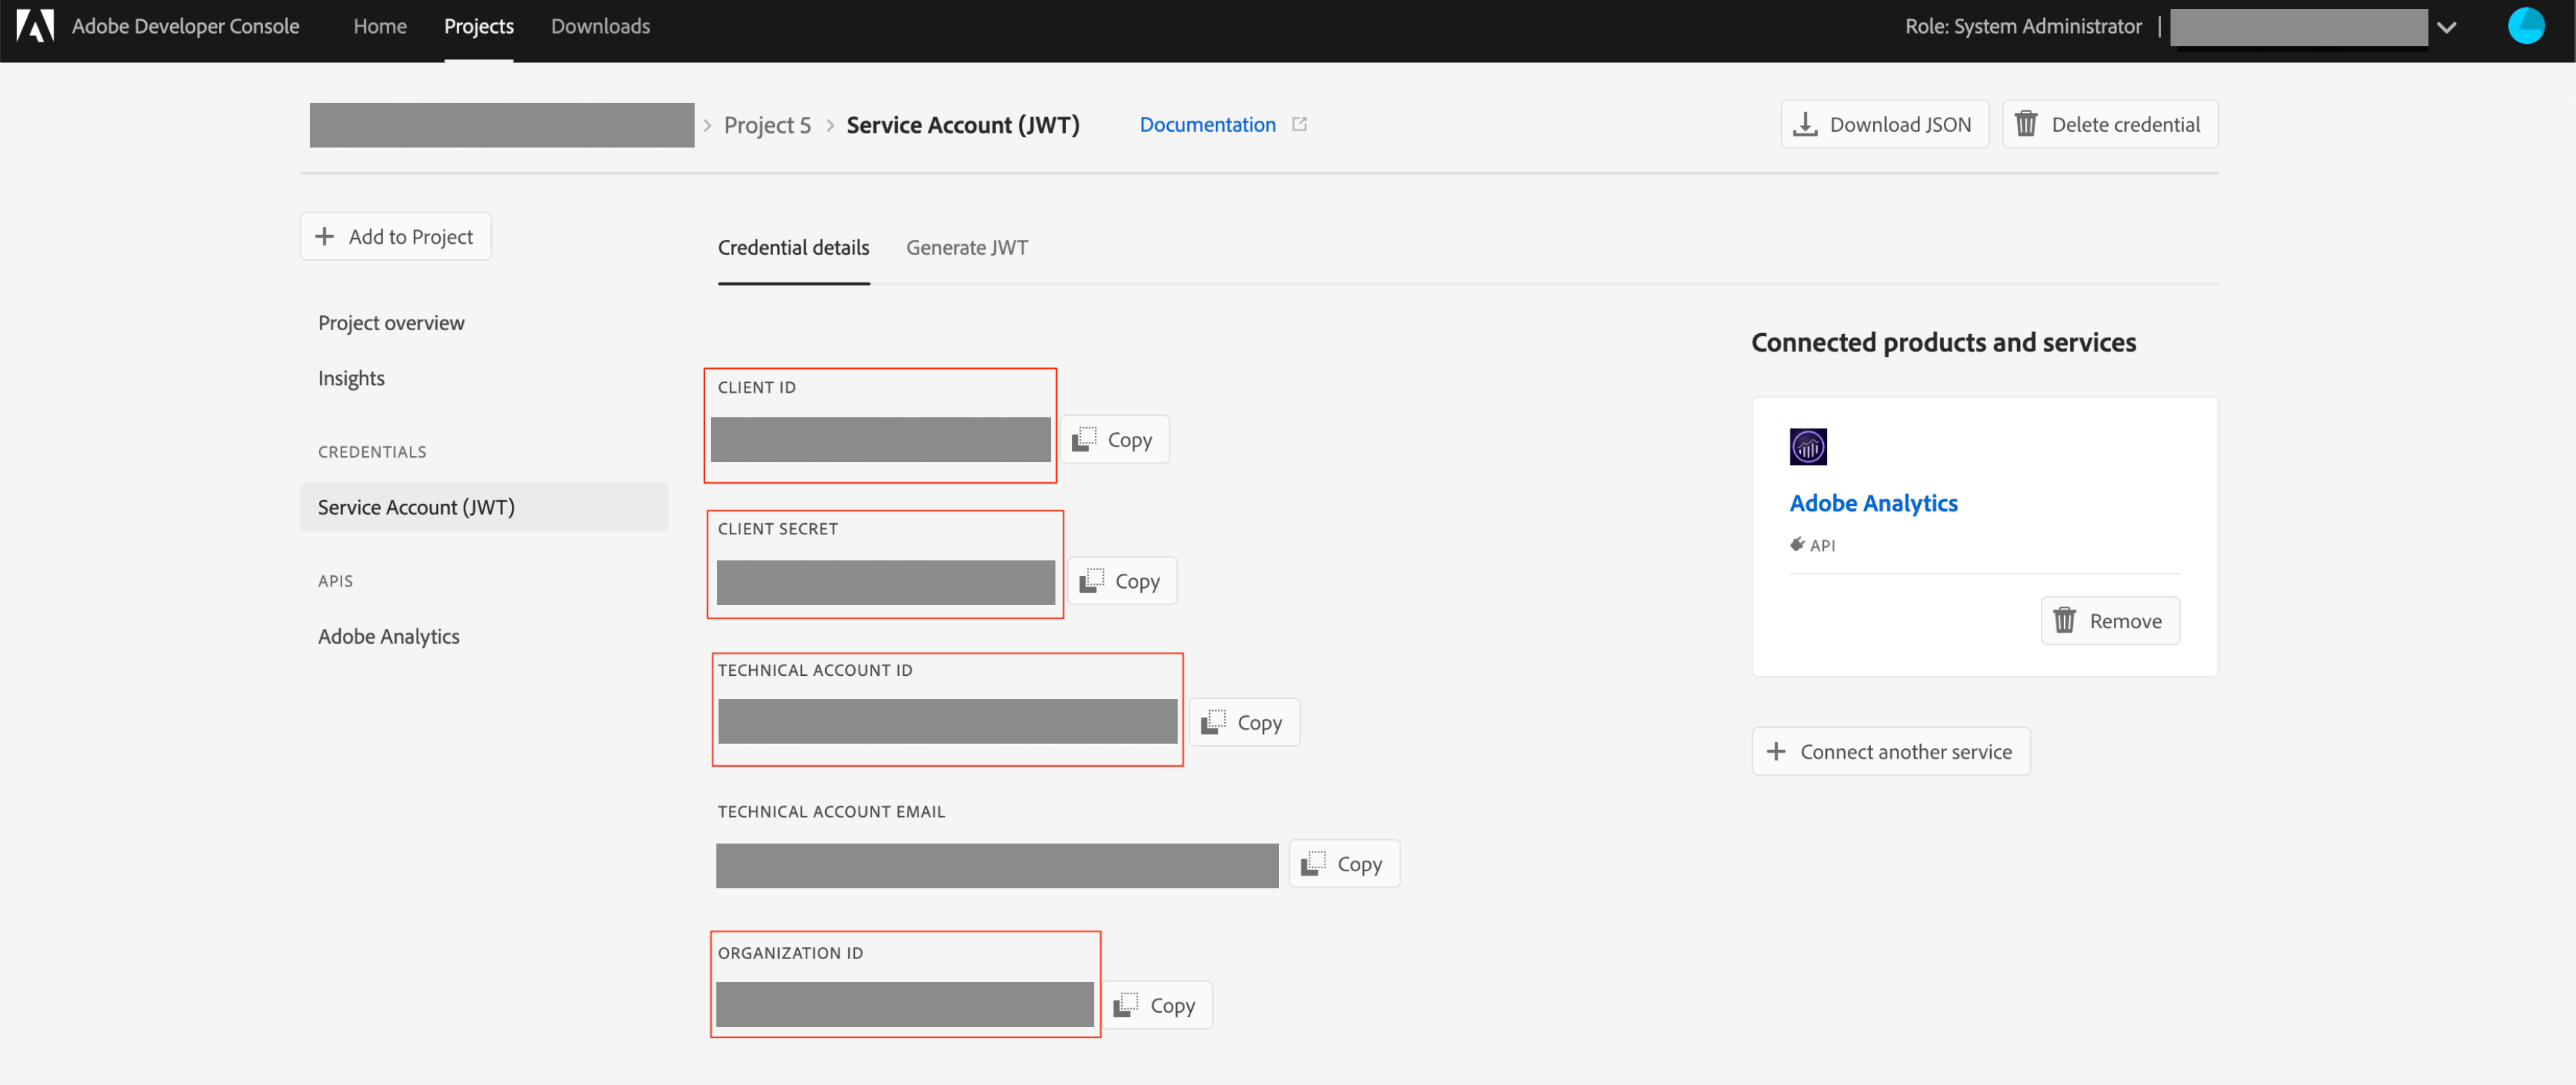
Task: Click trash icon in Remove button
Action: (x=2064, y=621)
